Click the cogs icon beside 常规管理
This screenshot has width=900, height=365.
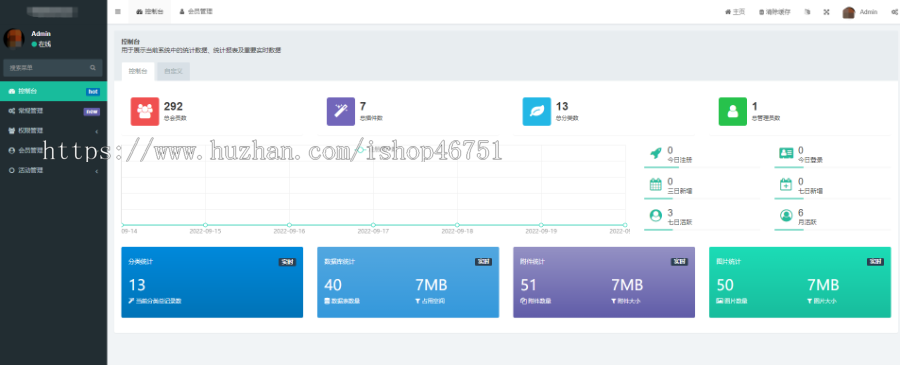11,111
